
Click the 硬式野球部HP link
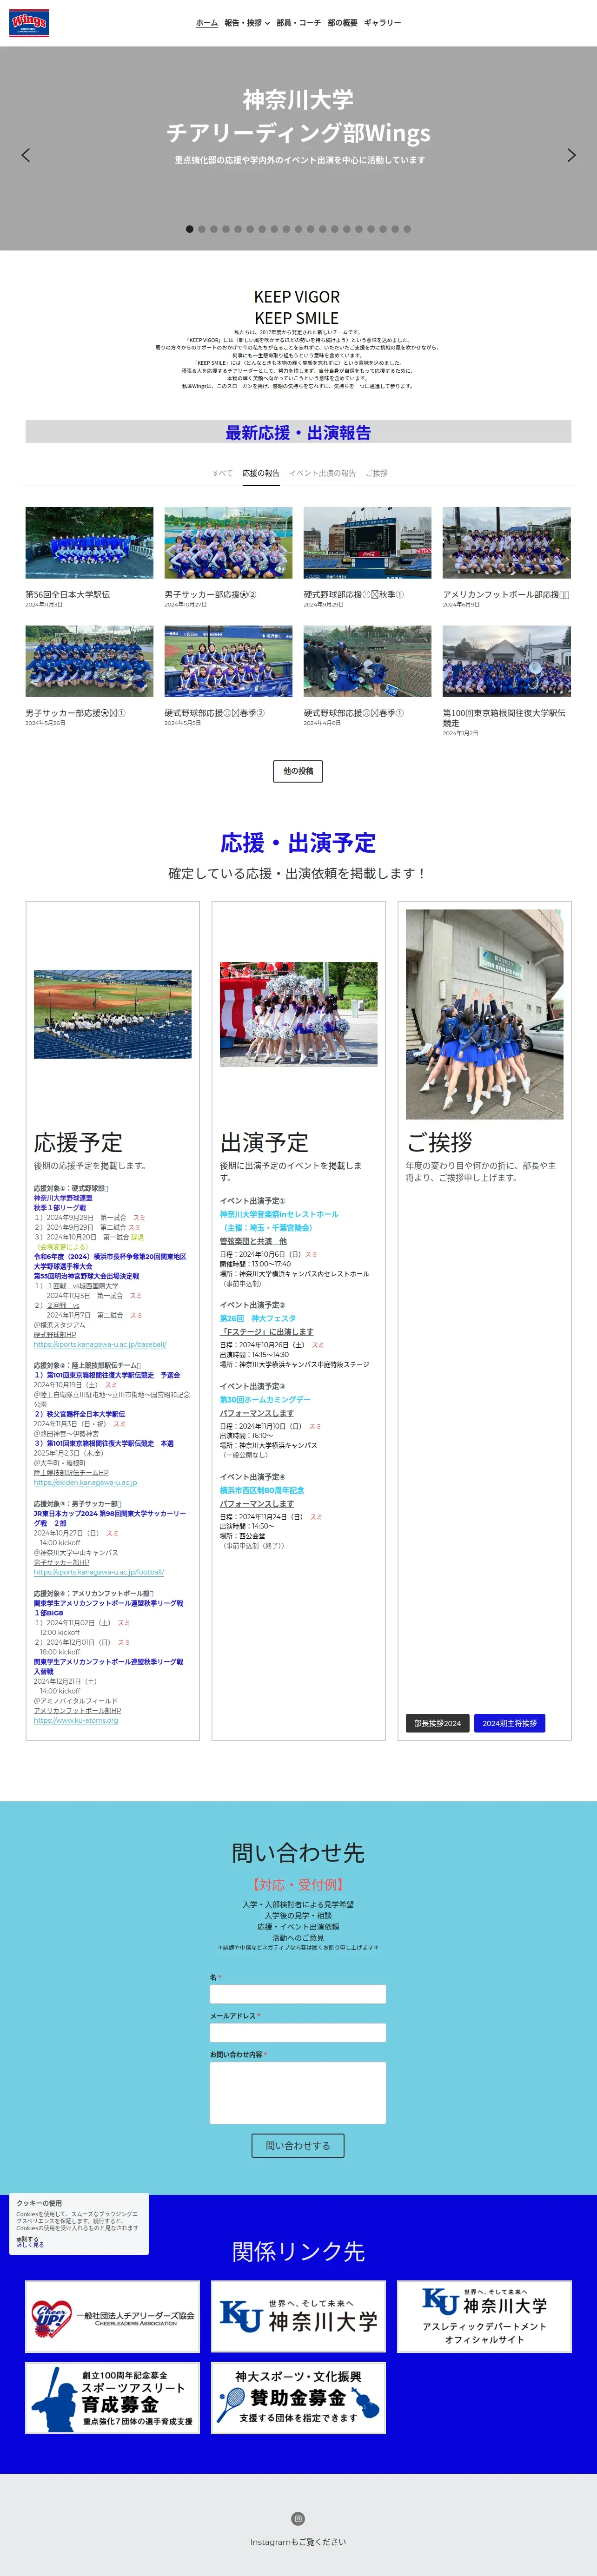click(x=55, y=1335)
